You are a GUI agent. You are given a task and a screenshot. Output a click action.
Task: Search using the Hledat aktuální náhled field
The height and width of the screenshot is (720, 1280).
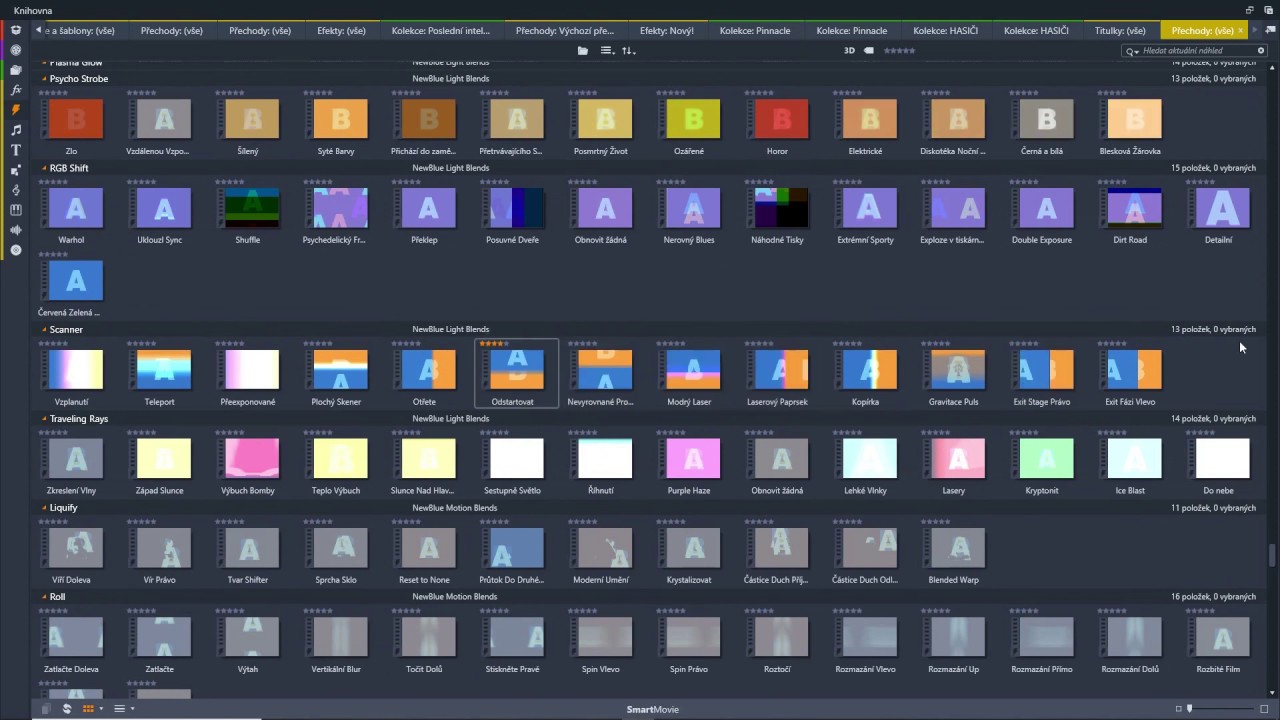(1195, 51)
